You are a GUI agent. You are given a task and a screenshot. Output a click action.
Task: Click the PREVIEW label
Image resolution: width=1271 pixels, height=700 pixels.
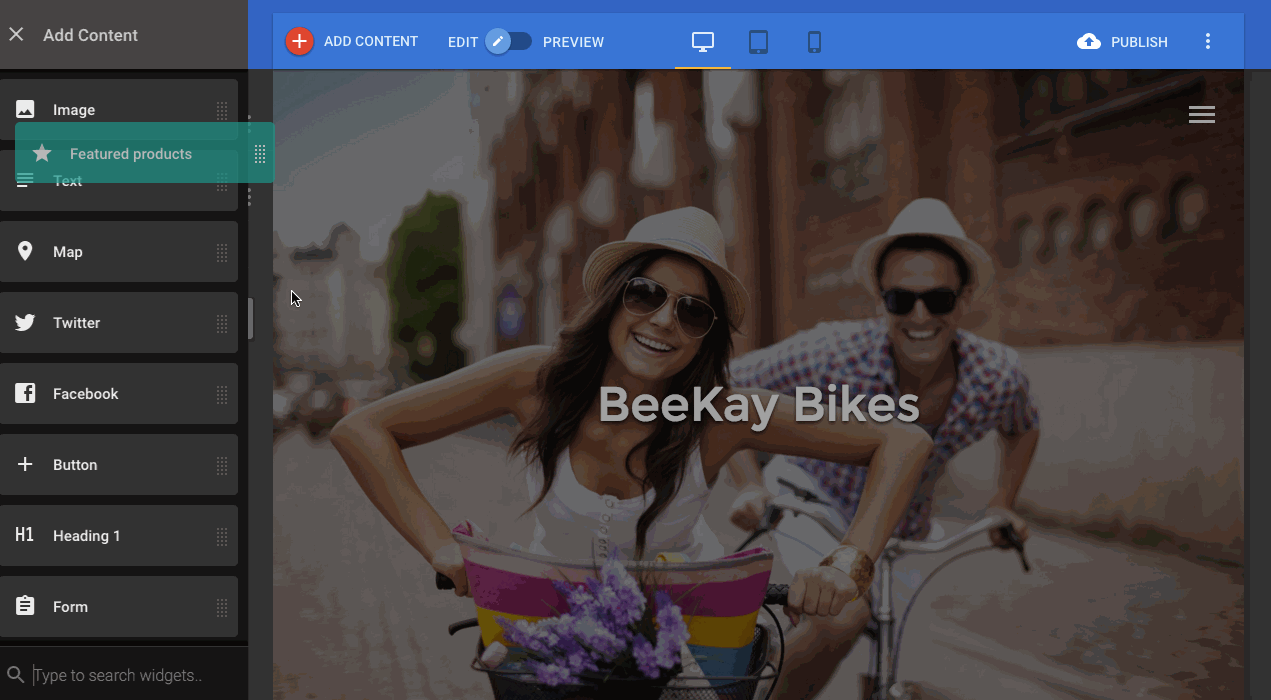click(x=573, y=42)
